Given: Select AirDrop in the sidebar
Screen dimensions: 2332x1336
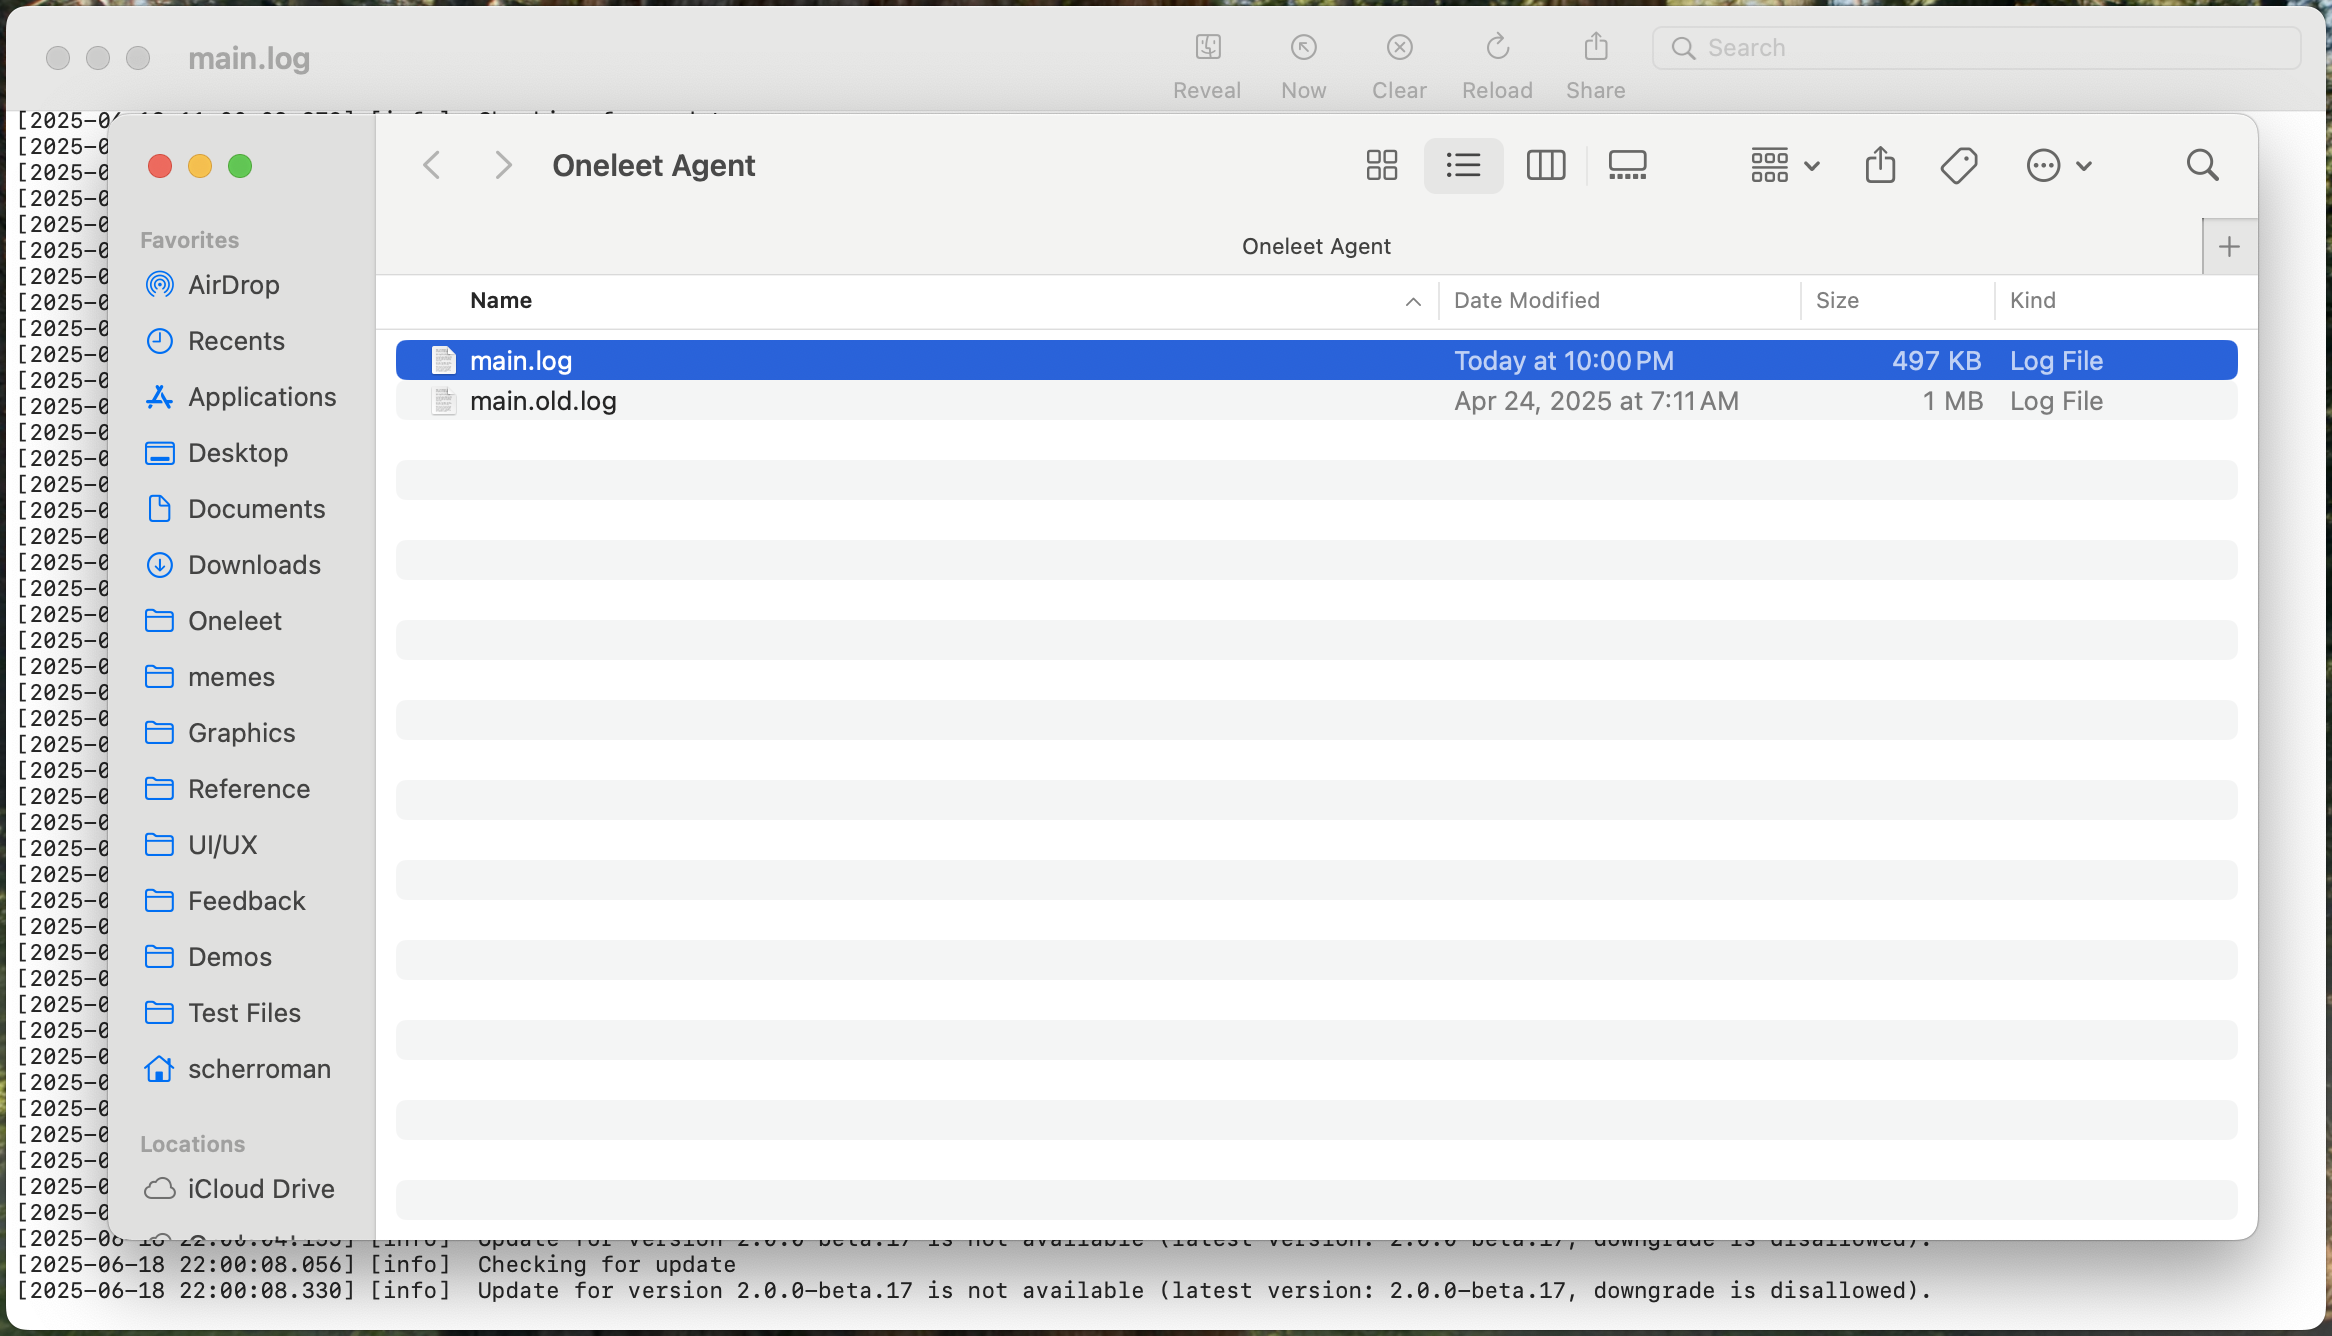Looking at the screenshot, I should click(233, 284).
